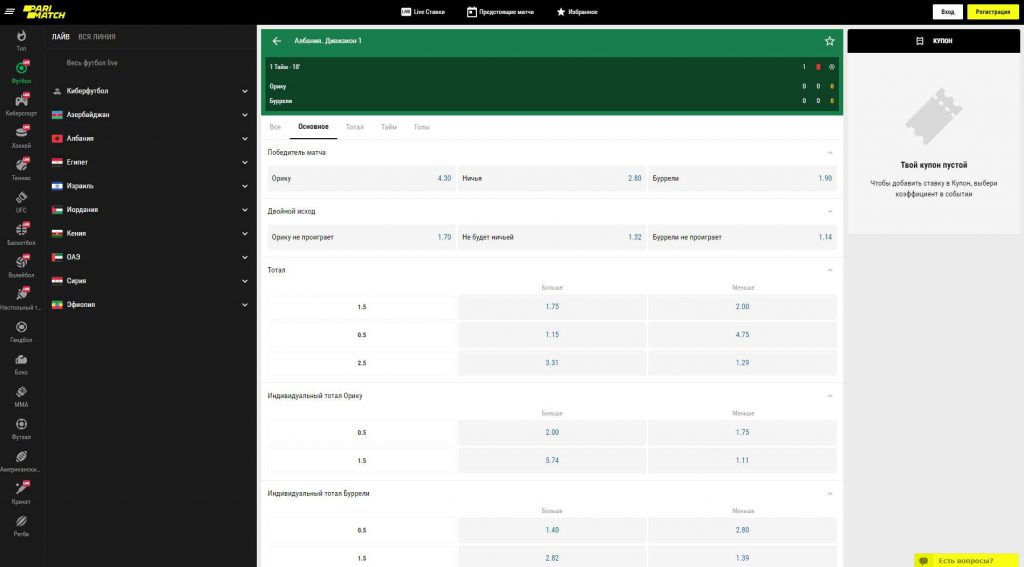The image size is (1024, 567).
Task: Collapse the Индивидуальный тотал Буррели section
Action: click(x=830, y=493)
